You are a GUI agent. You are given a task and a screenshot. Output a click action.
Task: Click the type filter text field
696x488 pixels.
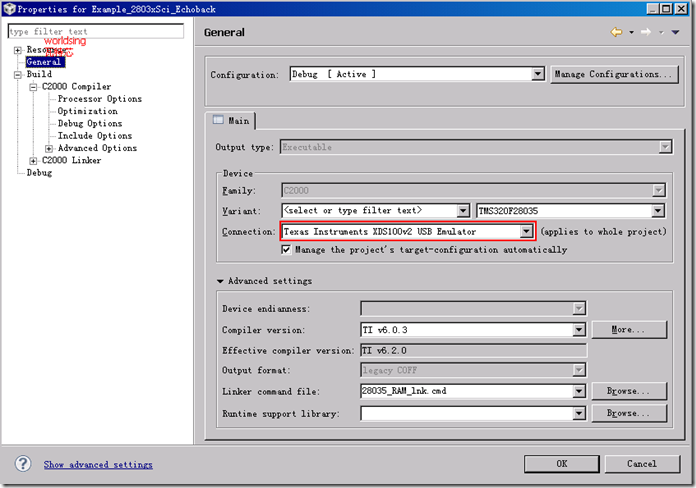(96, 31)
